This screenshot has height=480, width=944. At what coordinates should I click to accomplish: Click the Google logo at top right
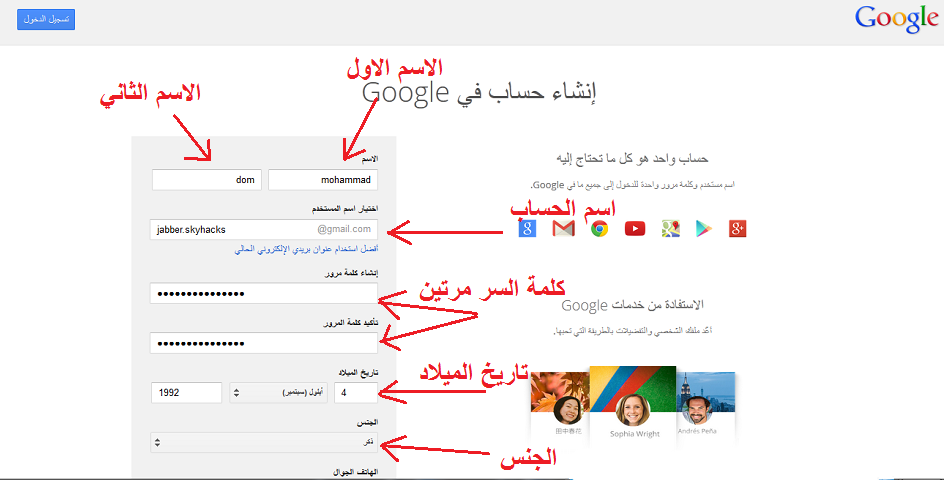tap(896, 19)
